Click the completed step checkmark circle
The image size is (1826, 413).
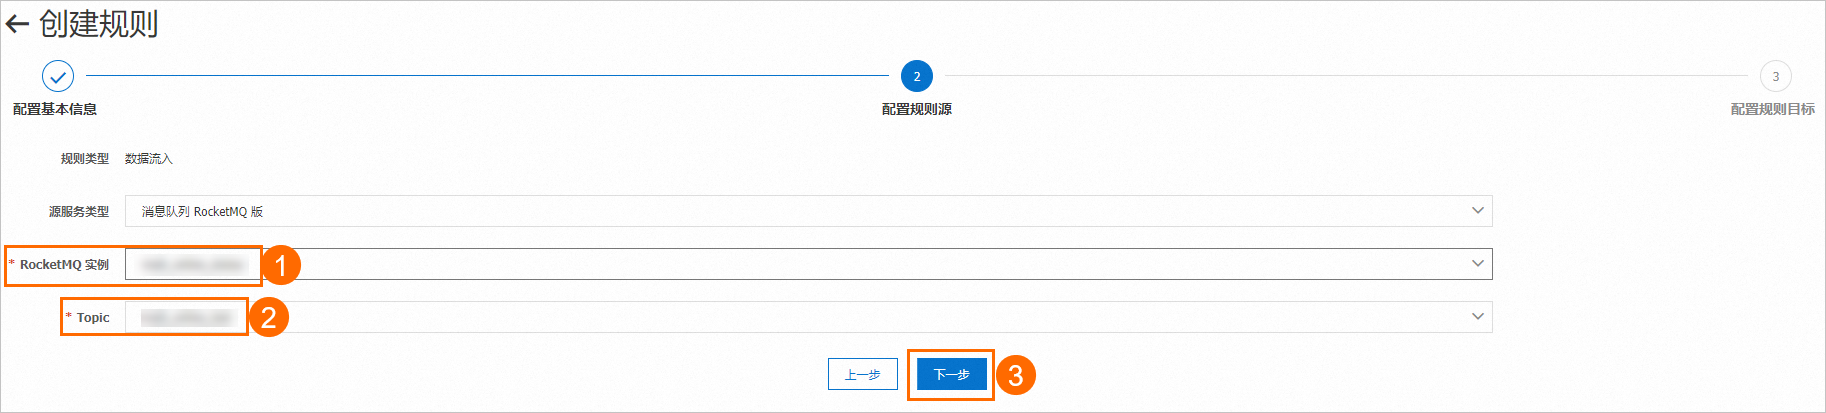tap(58, 76)
